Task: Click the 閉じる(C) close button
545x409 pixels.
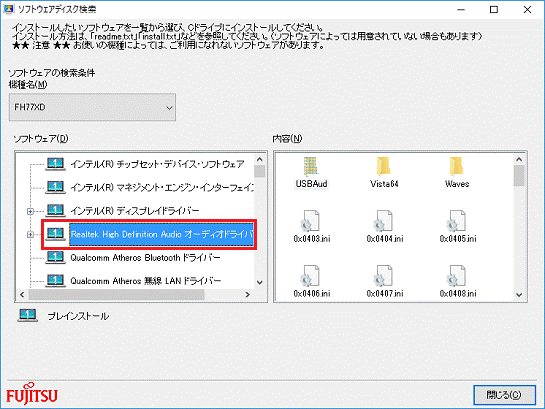Action: point(504,395)
